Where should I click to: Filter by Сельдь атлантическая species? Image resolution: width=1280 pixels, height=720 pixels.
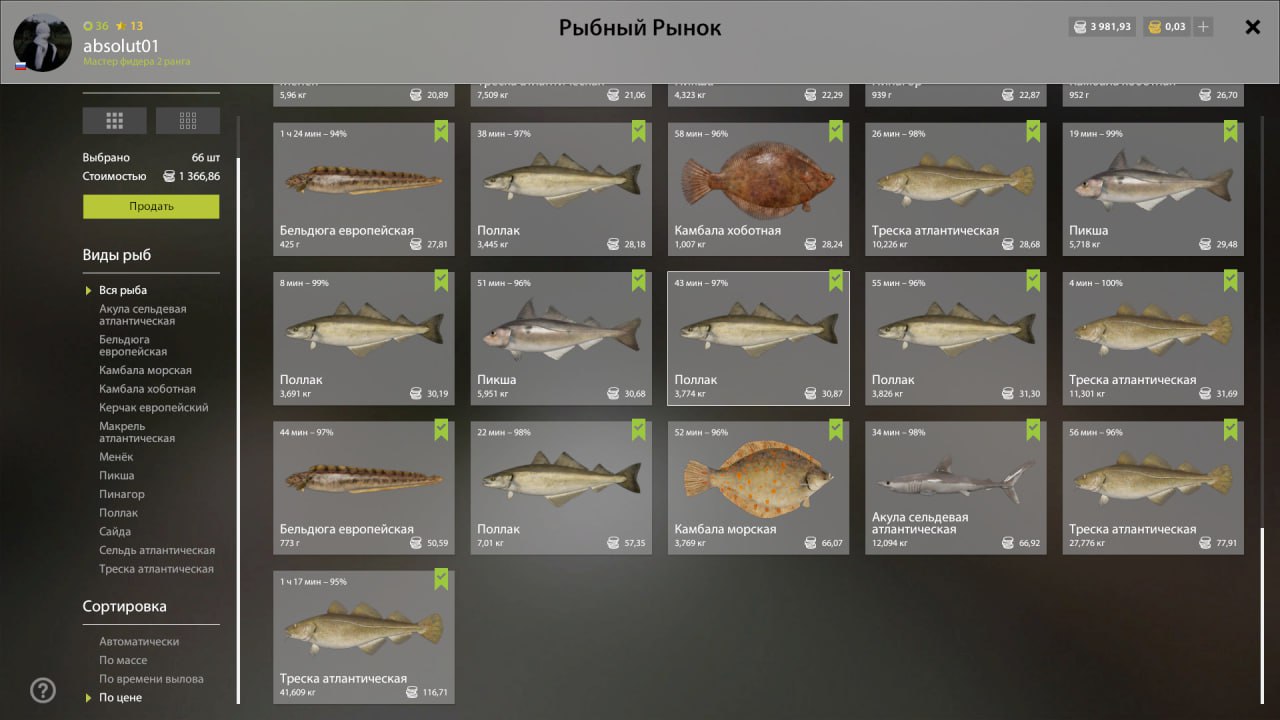(157, 550)
